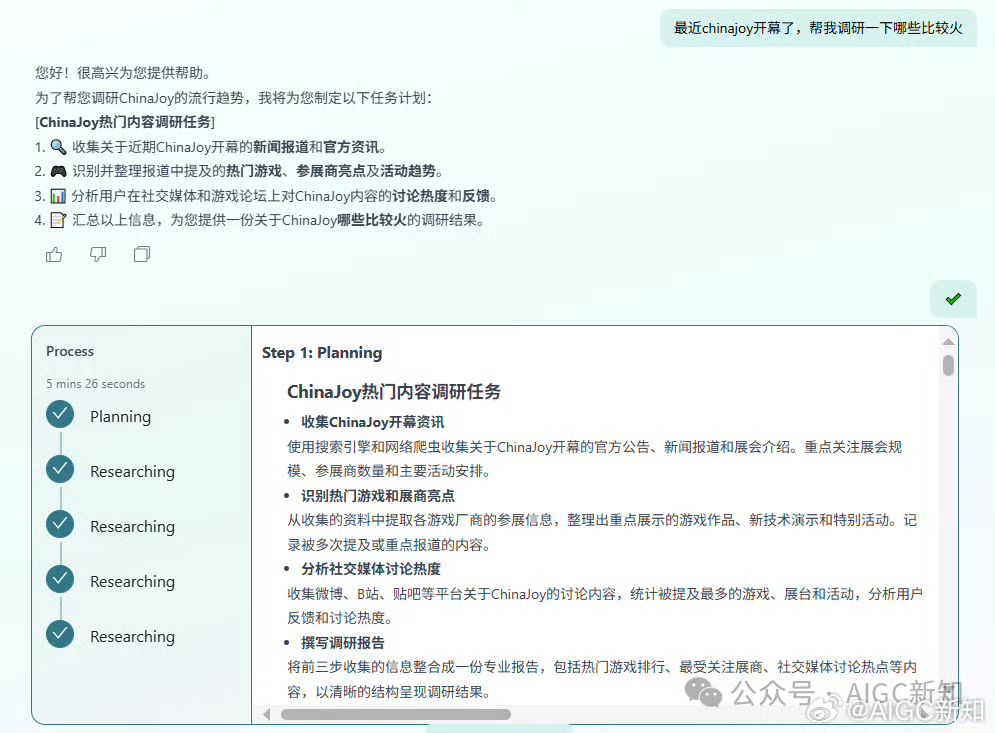995x733 pixels.
Task: Click the '分析社交媒体讨论热度' bullet
Action: (x=371, y=569)
